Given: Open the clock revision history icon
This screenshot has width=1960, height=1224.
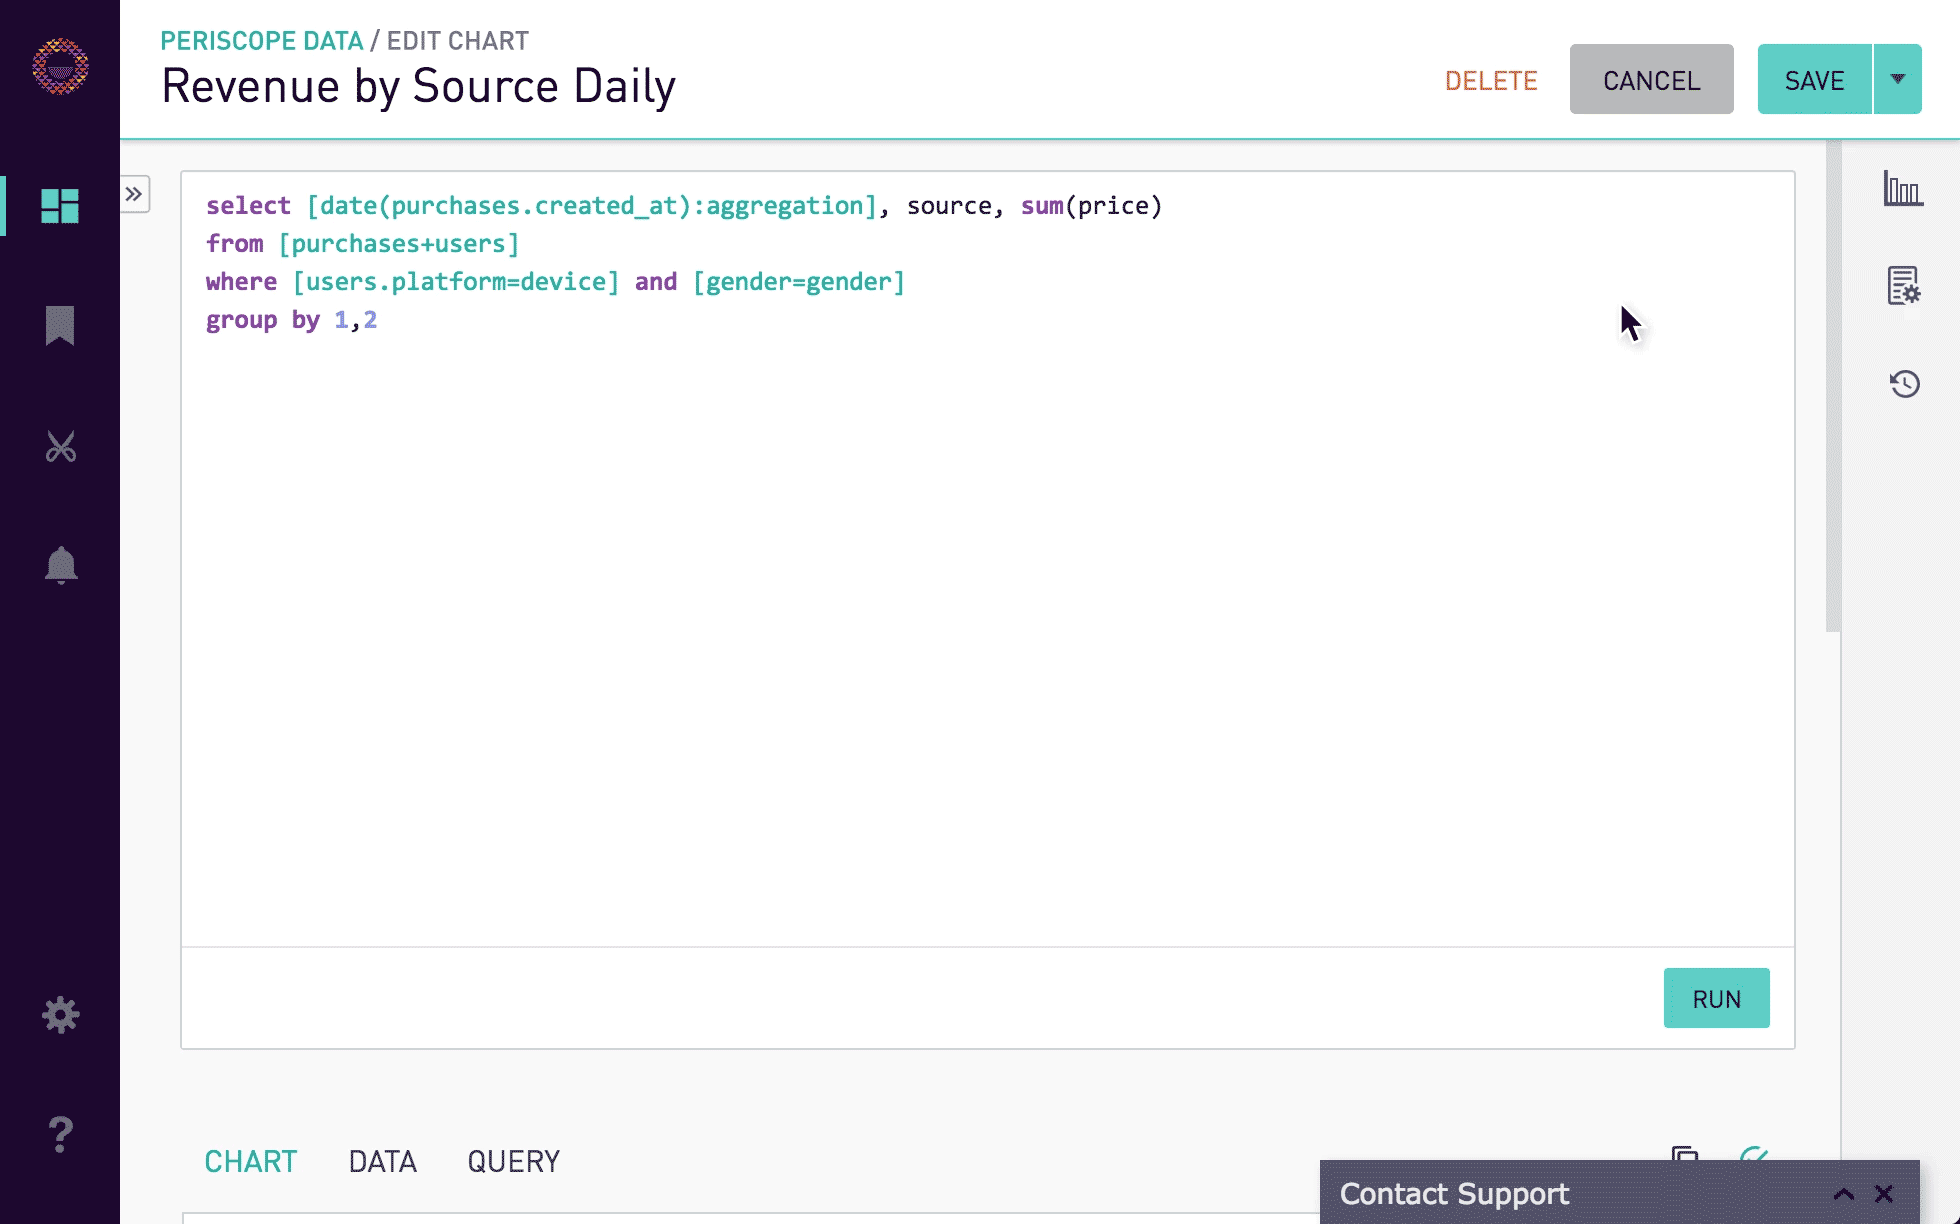Looking at the screenshot, I should click(1904, 384).
